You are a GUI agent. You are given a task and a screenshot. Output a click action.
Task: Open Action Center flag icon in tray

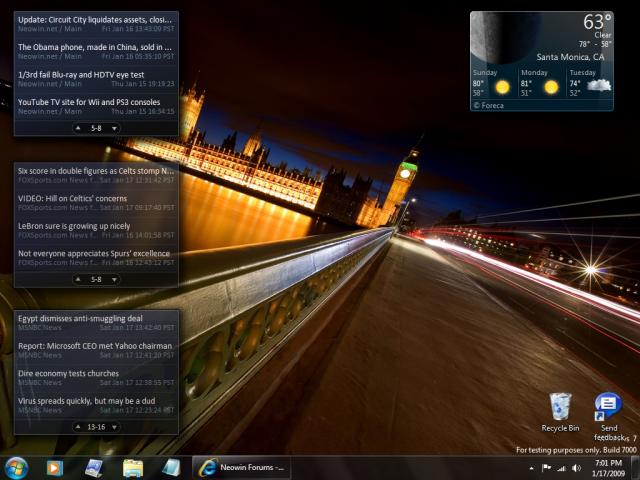click(546, 468)
